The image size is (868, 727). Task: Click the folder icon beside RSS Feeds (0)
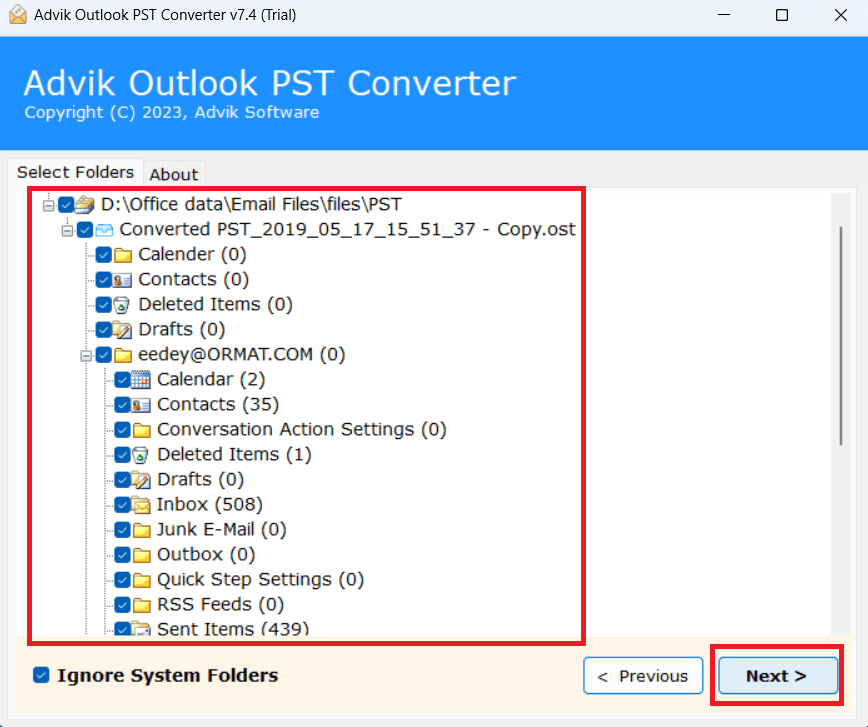[x=142, y=605]
